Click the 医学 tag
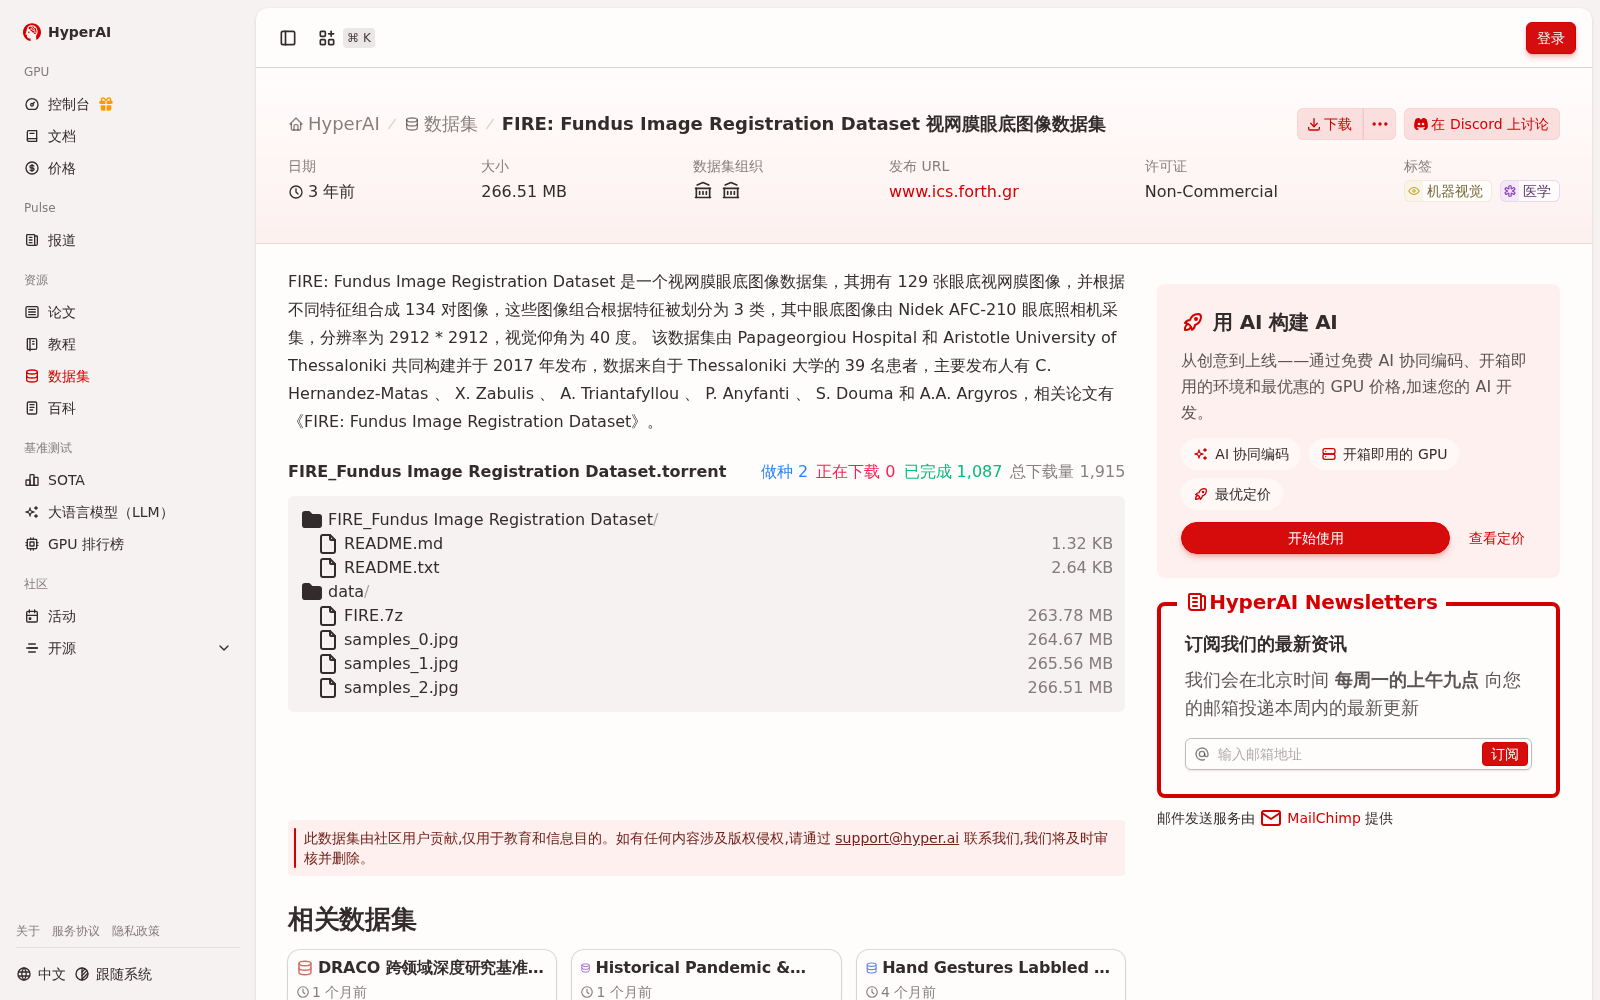The height and width of the screenshot is (1000, 1600). point(1530,191)
